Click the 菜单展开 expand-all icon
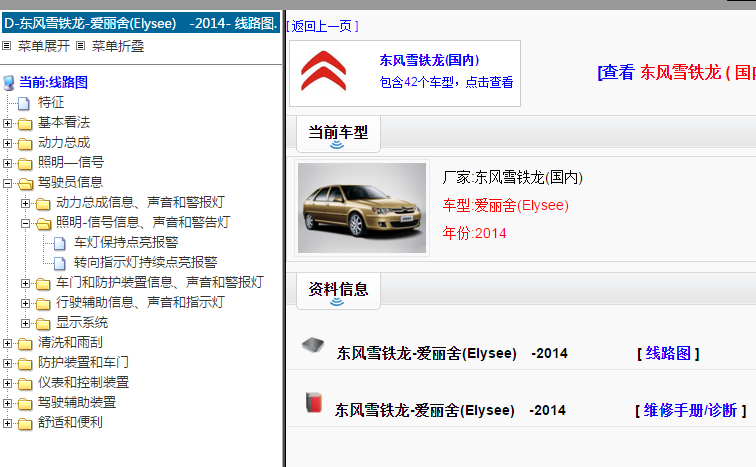The width and height of the screenshot is (756, 467). coord(6,46)
